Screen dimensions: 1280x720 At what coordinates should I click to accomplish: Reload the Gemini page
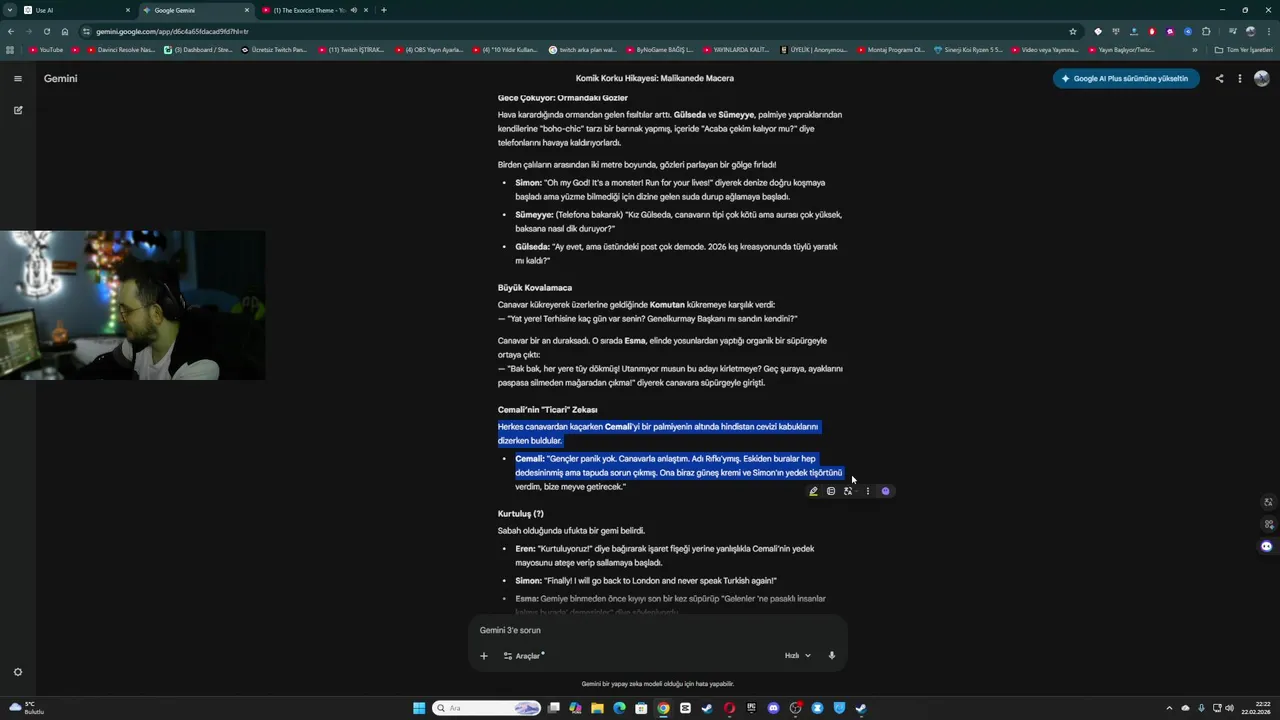[46, 31]
